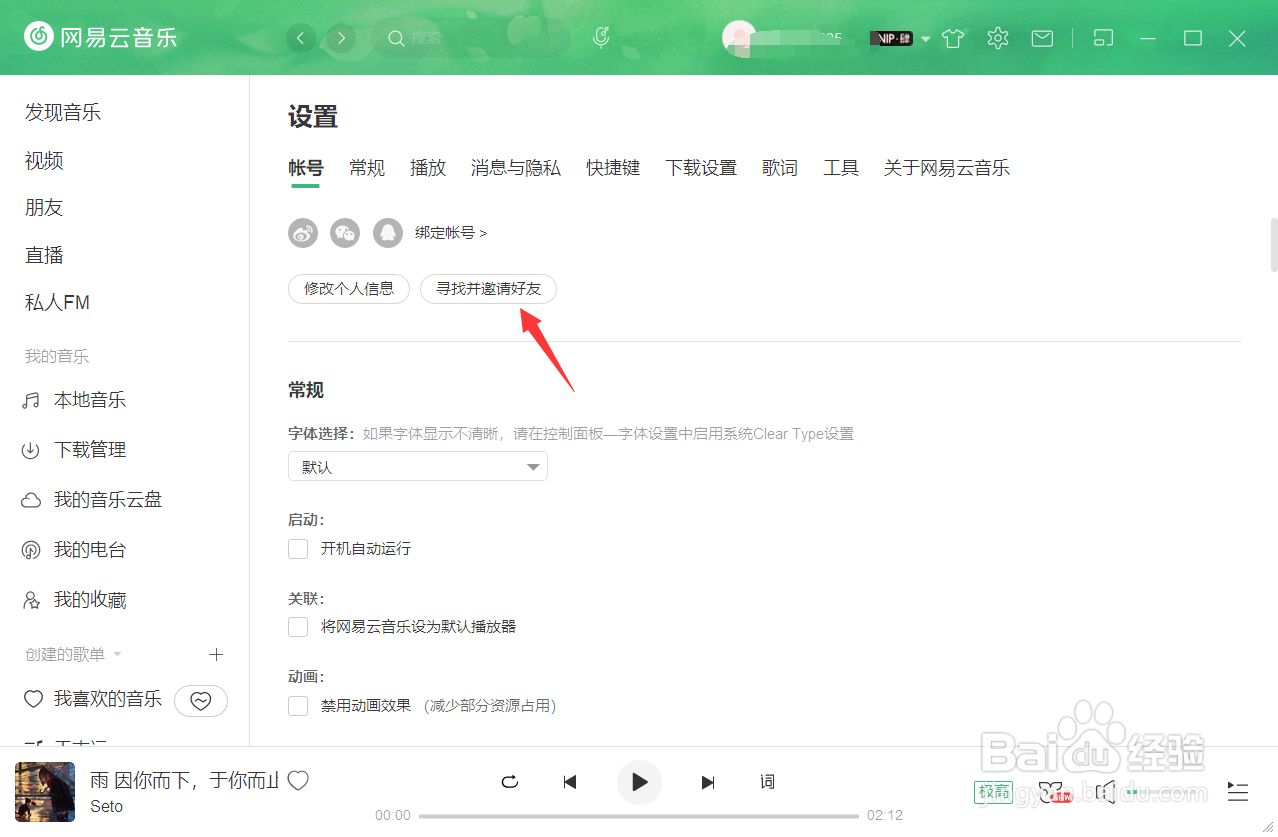Expand the account dropdown arrow beside VIP badge
The image size is (1278, 837).
[925, 39]
